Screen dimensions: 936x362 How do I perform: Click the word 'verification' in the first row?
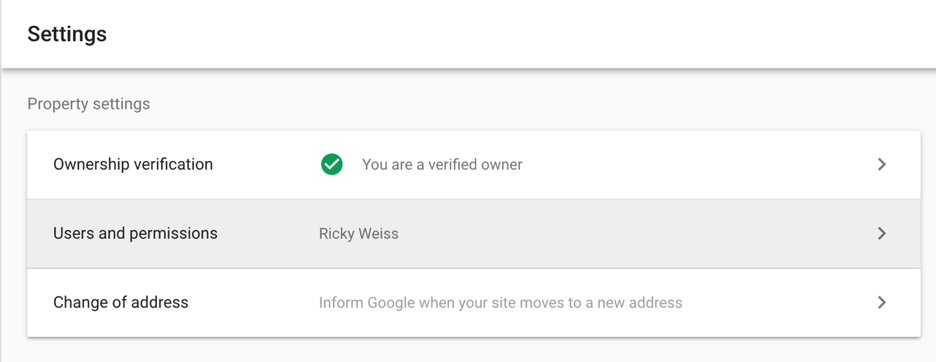click(171, 164)
